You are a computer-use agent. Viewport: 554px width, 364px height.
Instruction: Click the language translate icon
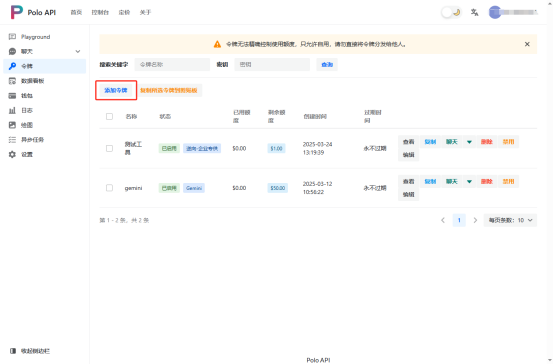tap(475, 12)
